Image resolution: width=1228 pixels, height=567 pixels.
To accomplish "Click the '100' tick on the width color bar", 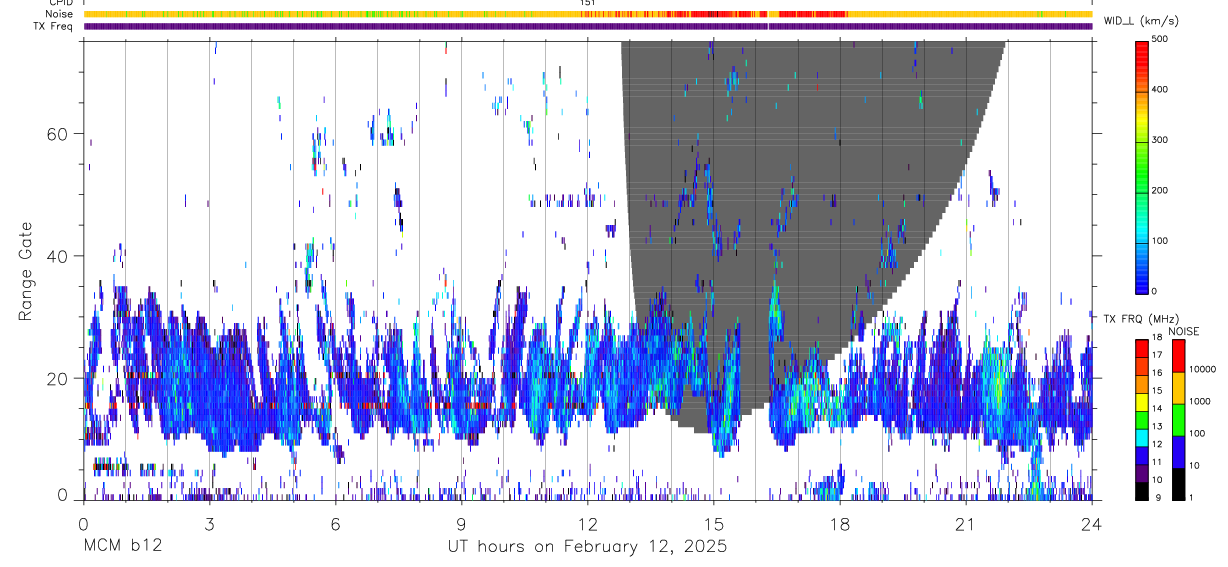I will 1161,241.
